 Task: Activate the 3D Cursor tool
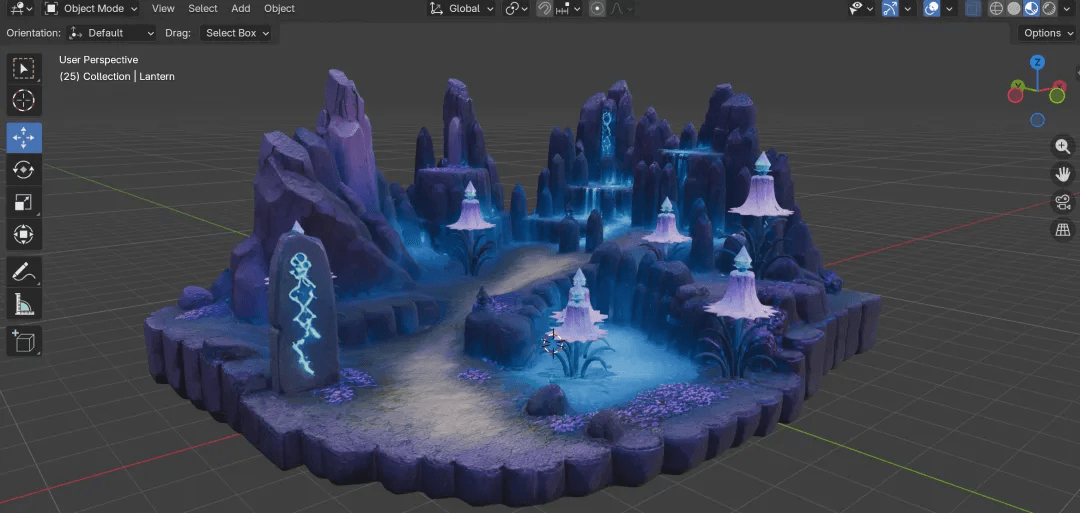tap(24, 101)
